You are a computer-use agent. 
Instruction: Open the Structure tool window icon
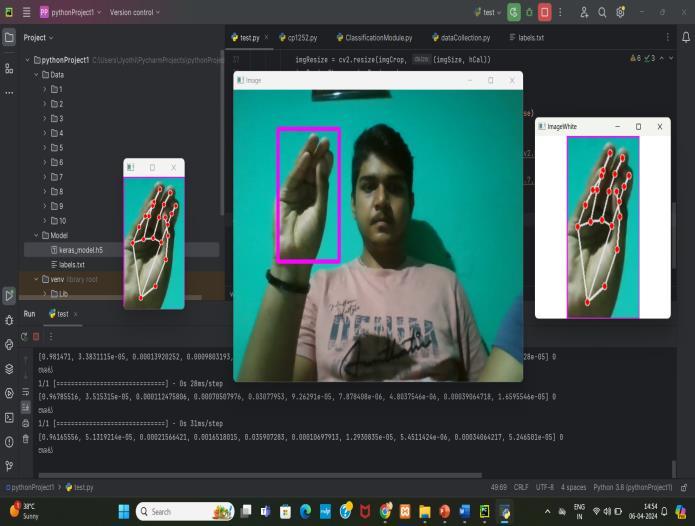(9, 68)
